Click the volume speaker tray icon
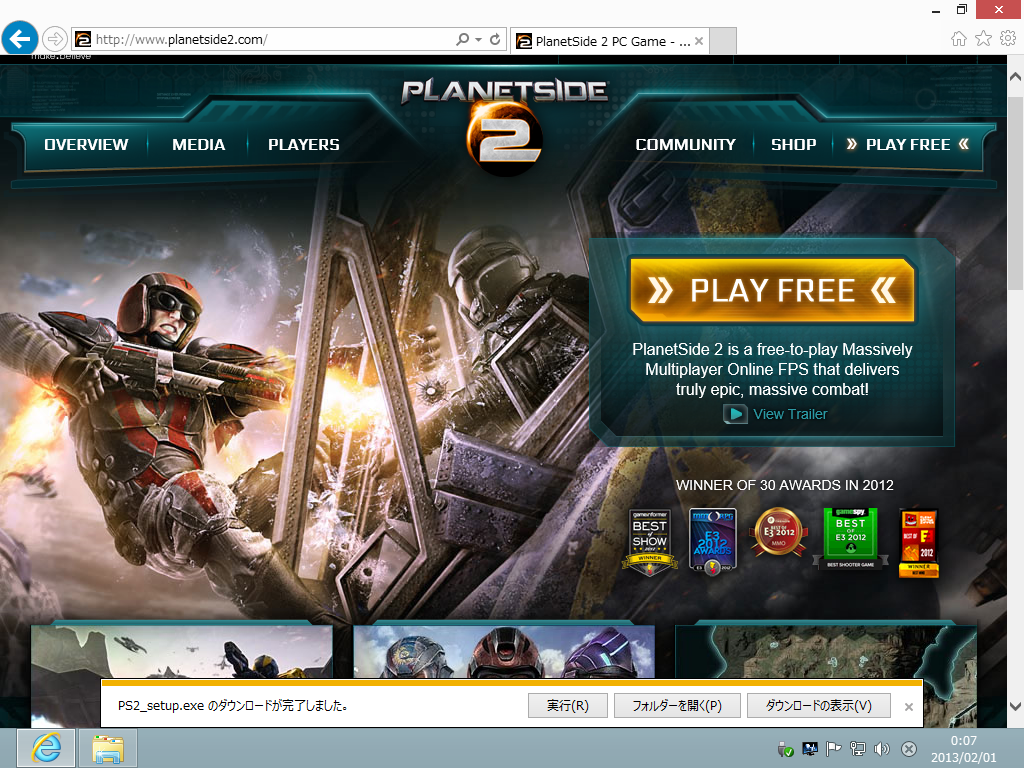The image size is (1024, 768). [882, 749]
